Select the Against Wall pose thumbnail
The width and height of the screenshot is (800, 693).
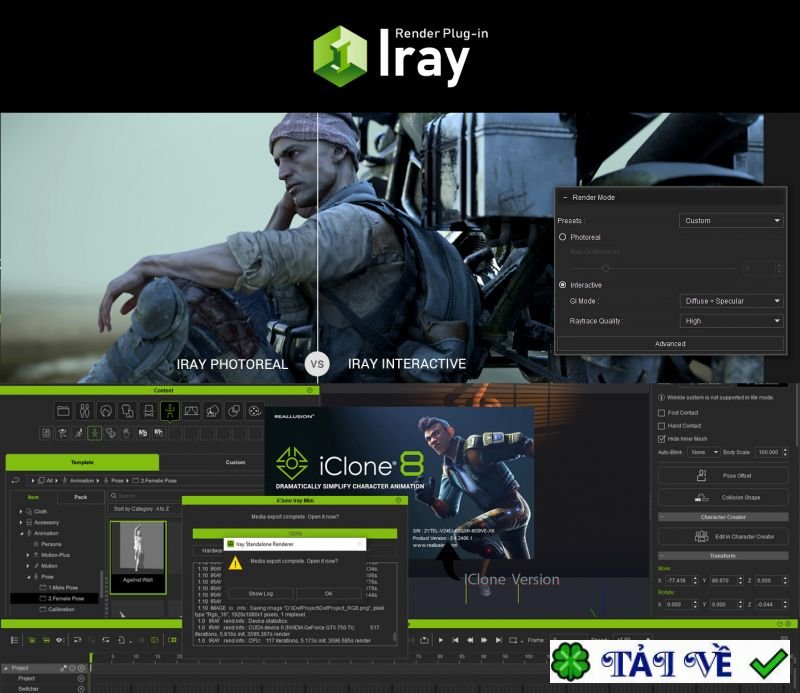(139, 556)
